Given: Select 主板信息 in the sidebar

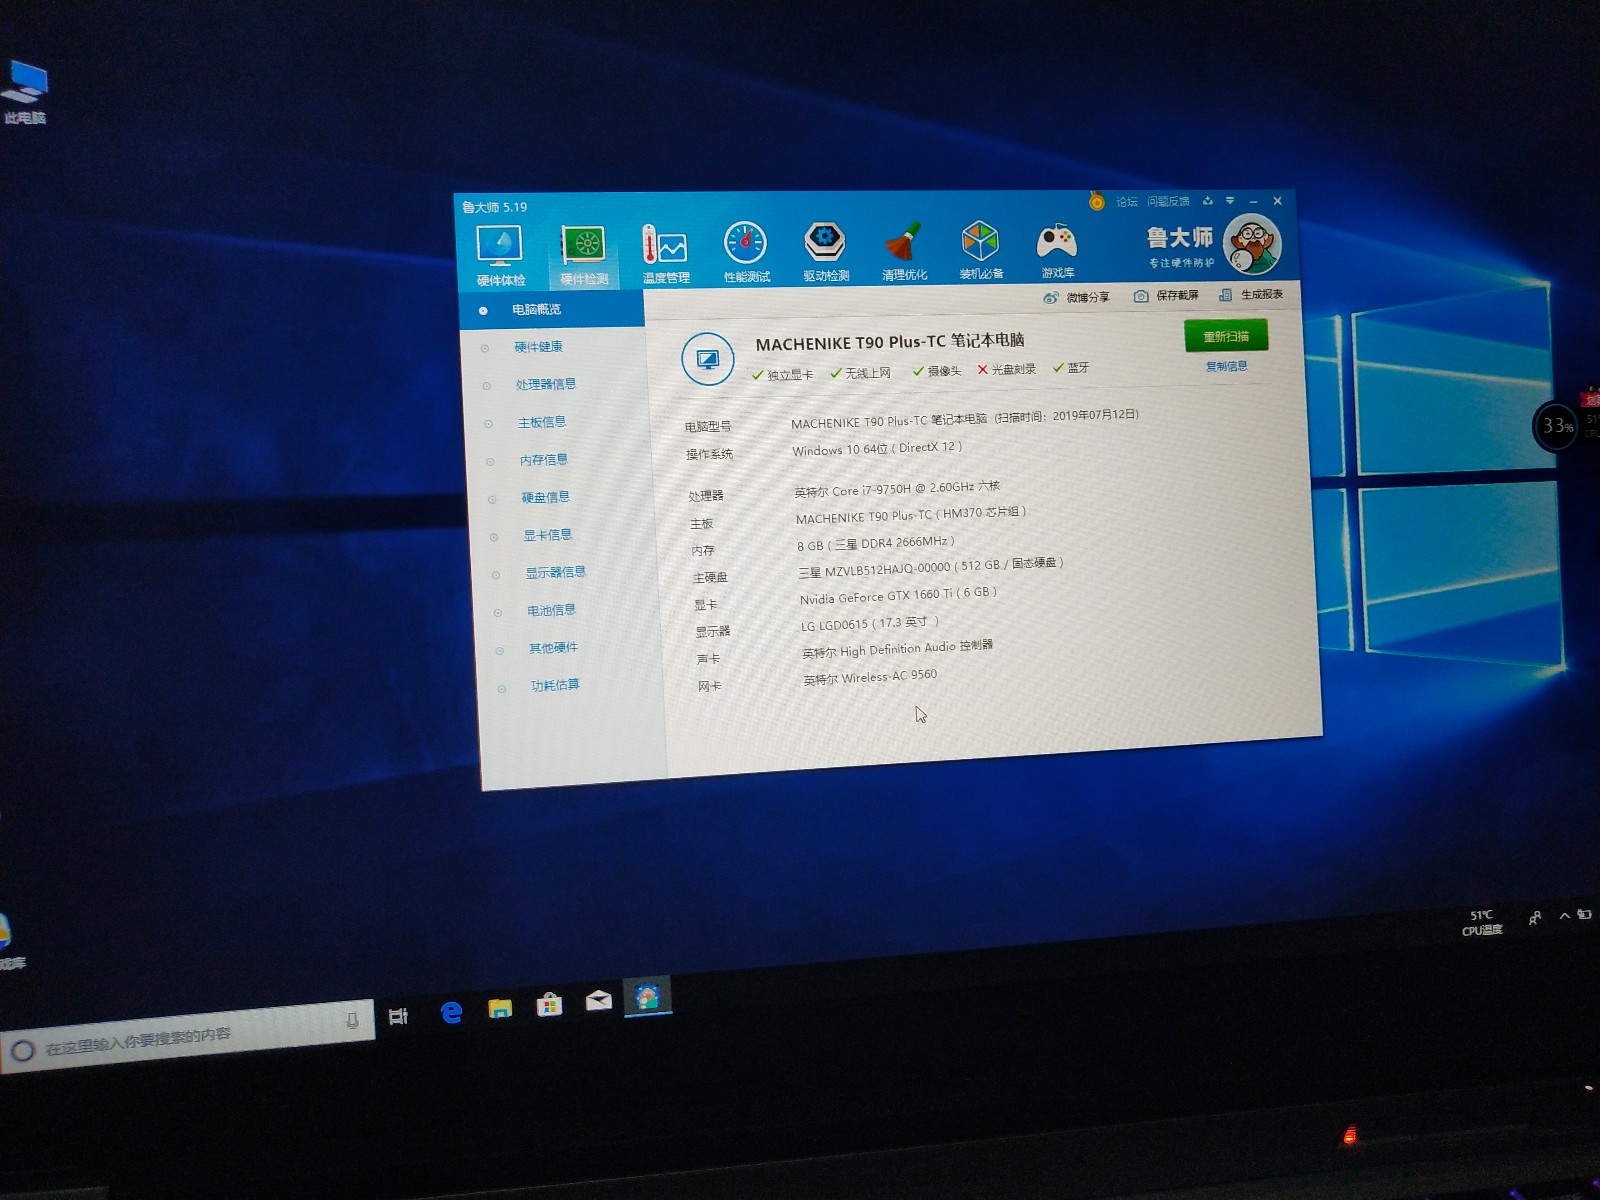Looking at the screenshot, I should 542,422.
